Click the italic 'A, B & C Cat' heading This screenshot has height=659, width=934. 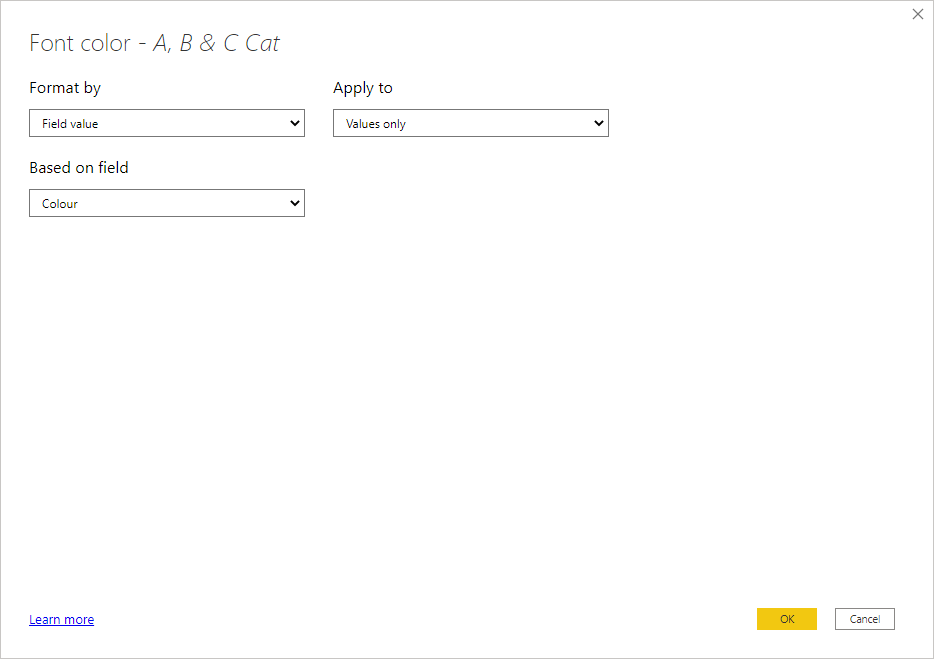pyautogui.click(x=216, y=43)
